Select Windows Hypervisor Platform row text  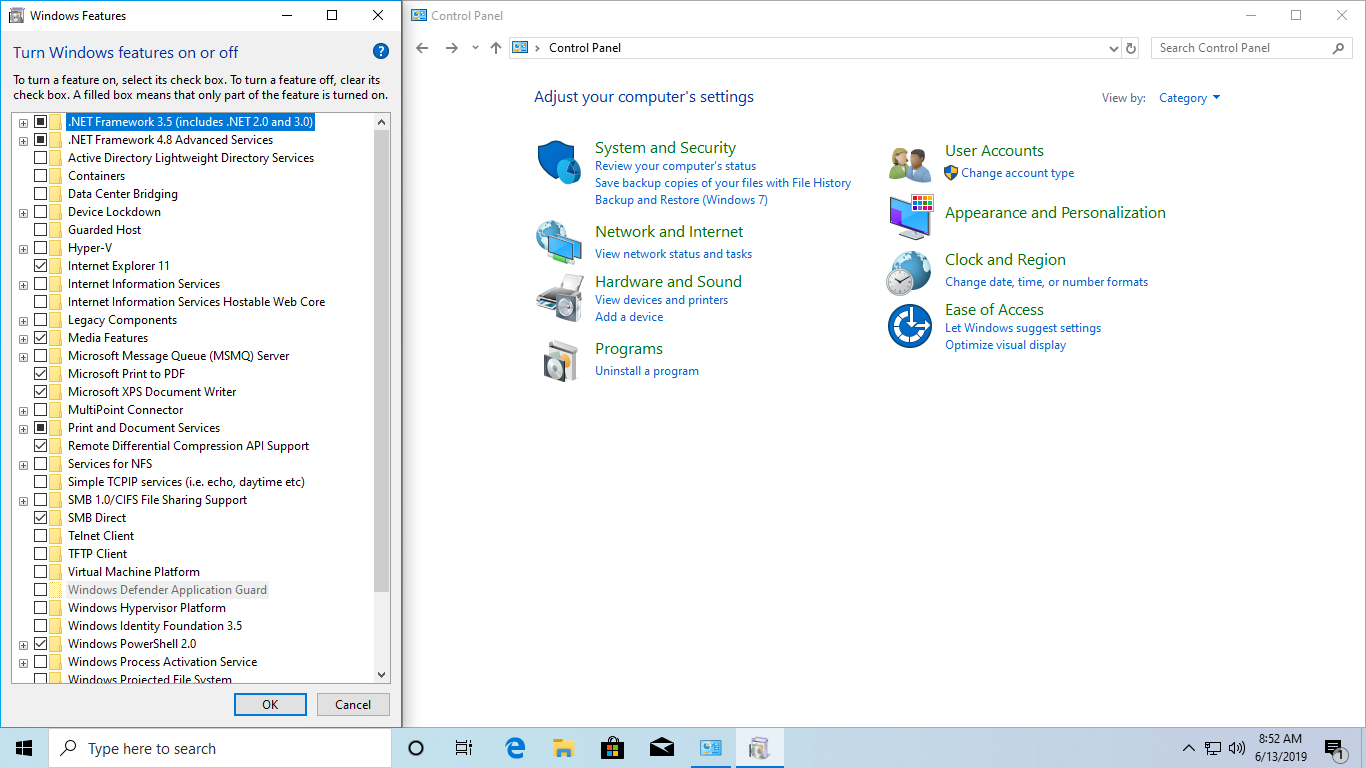click(147, 608)
